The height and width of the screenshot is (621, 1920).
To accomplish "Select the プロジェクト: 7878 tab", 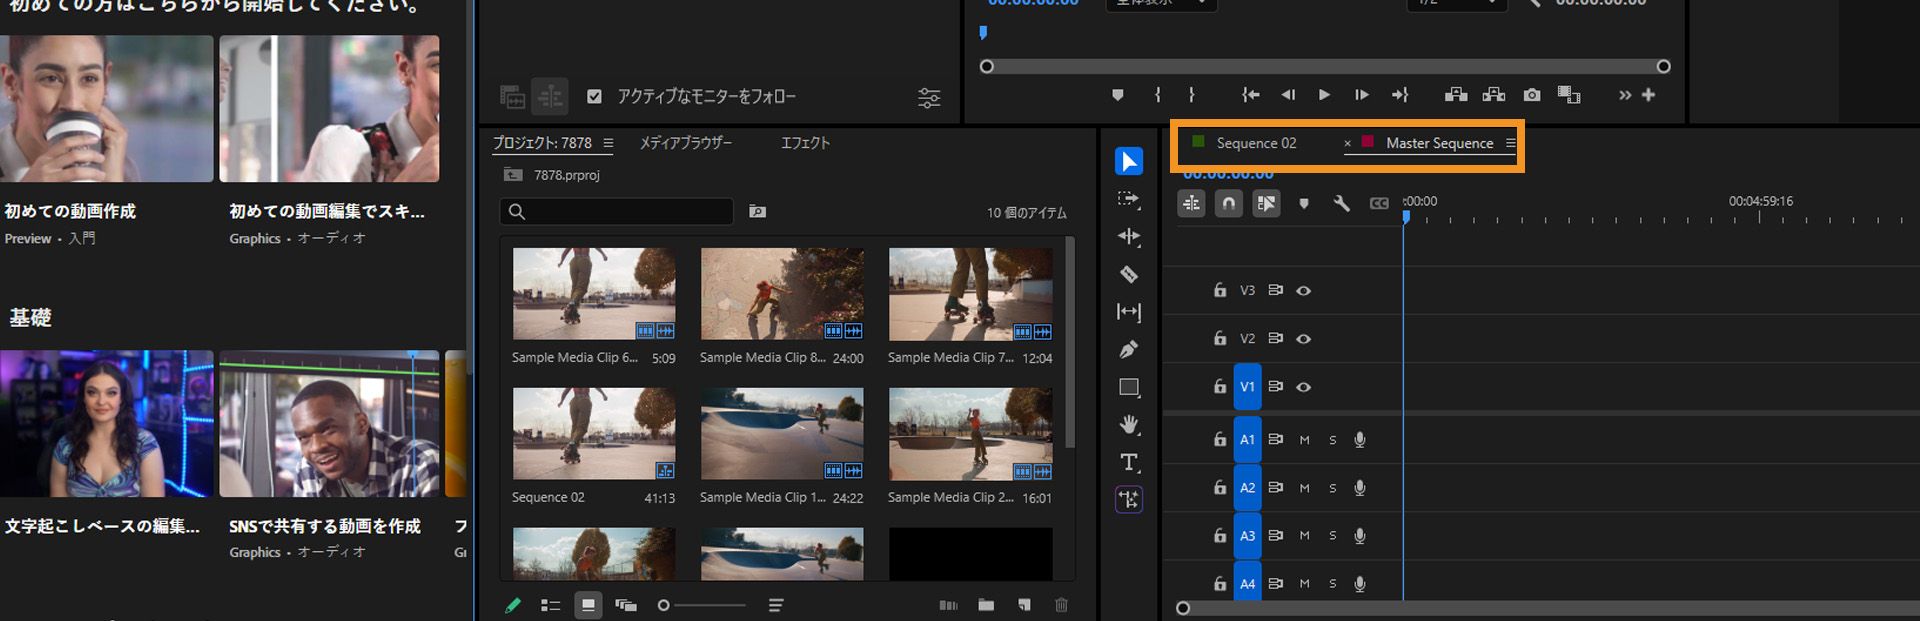I will 542,143.
